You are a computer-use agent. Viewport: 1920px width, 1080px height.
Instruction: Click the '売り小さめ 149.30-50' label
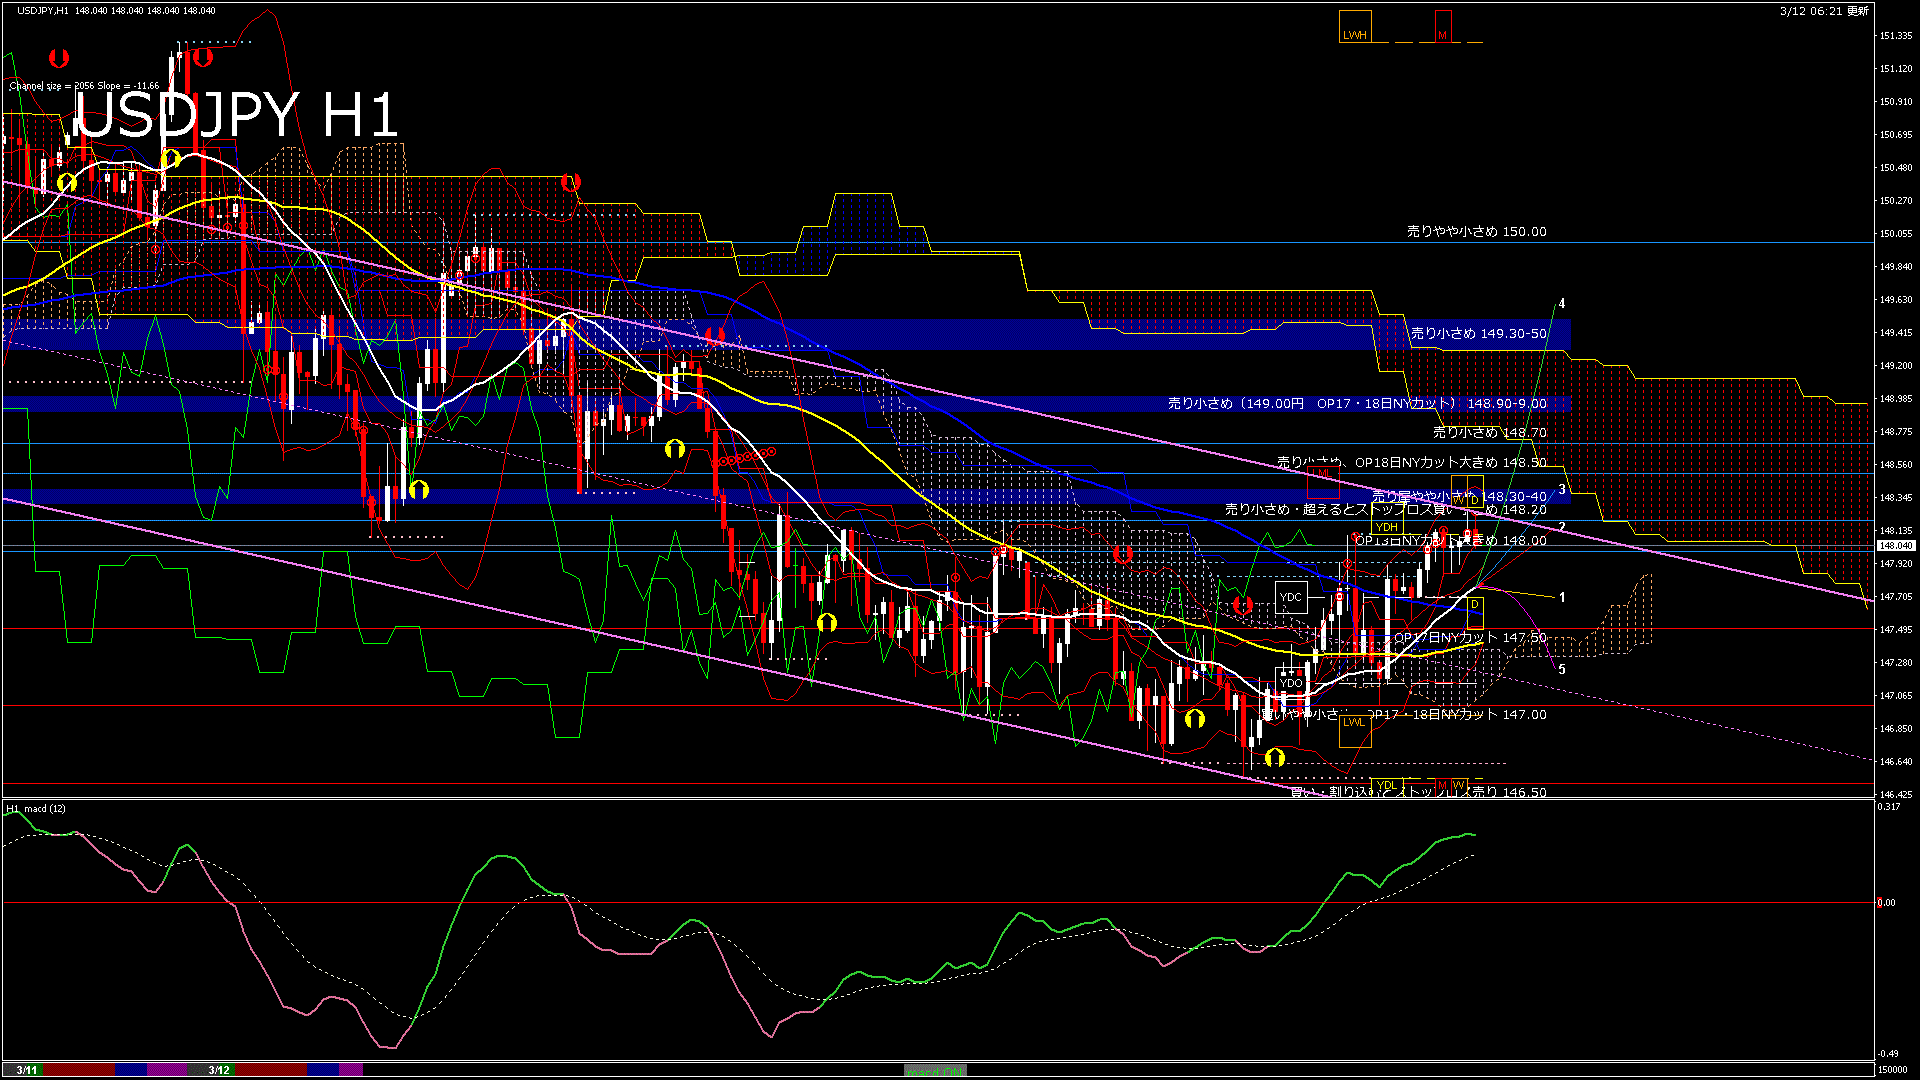point(1478,333)
